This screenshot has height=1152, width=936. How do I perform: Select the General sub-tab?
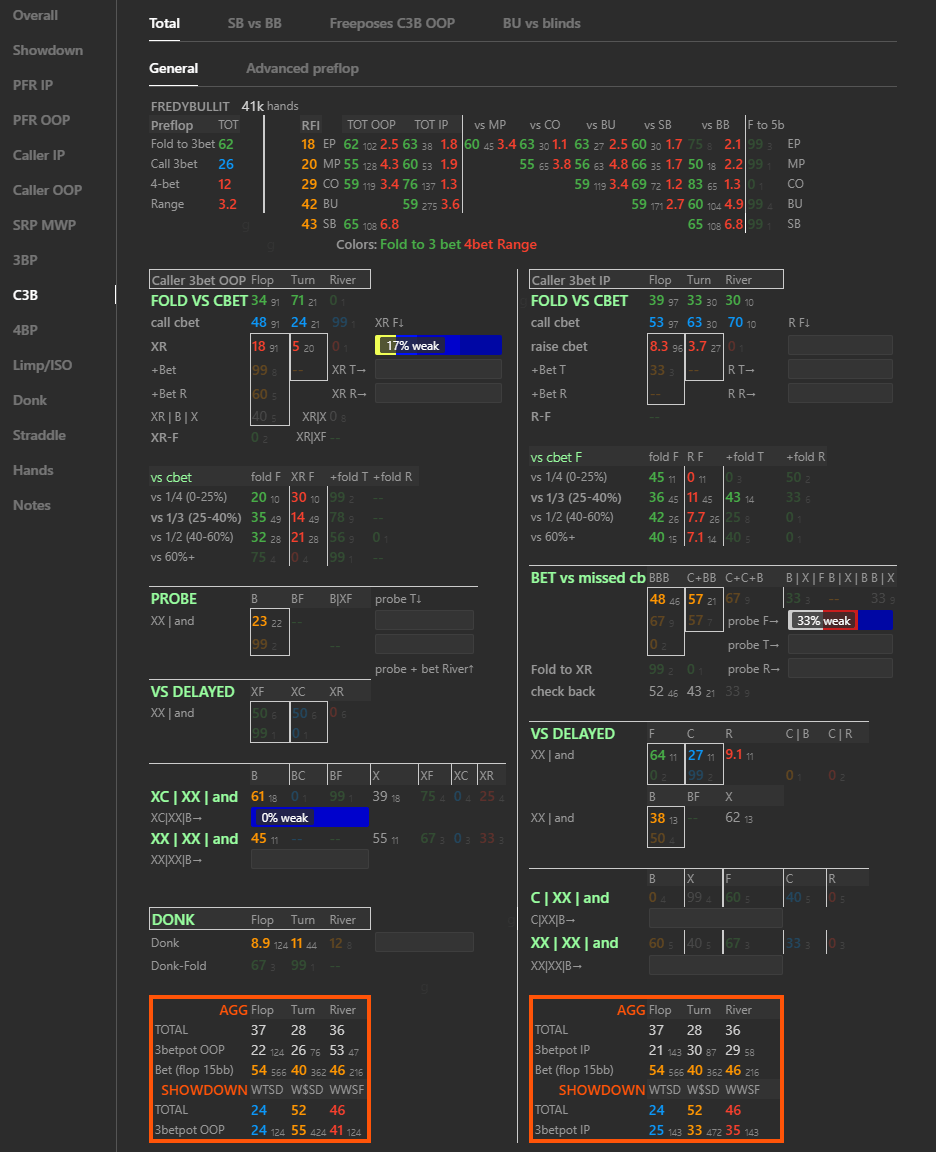pos(173,68)
